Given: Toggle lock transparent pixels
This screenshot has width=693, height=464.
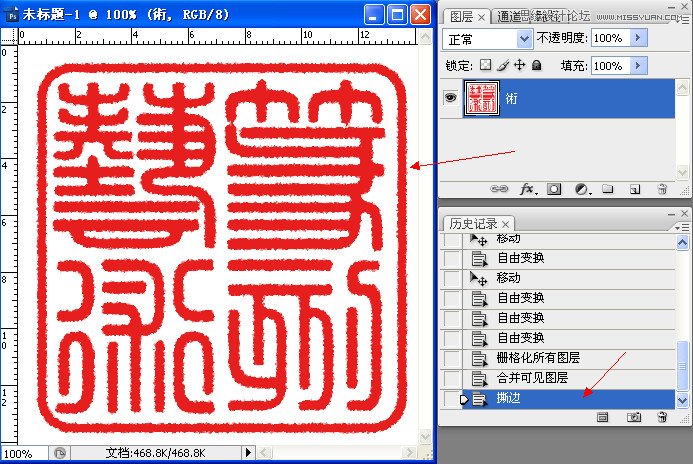Looking at the screenshot, I should (485, 65).
